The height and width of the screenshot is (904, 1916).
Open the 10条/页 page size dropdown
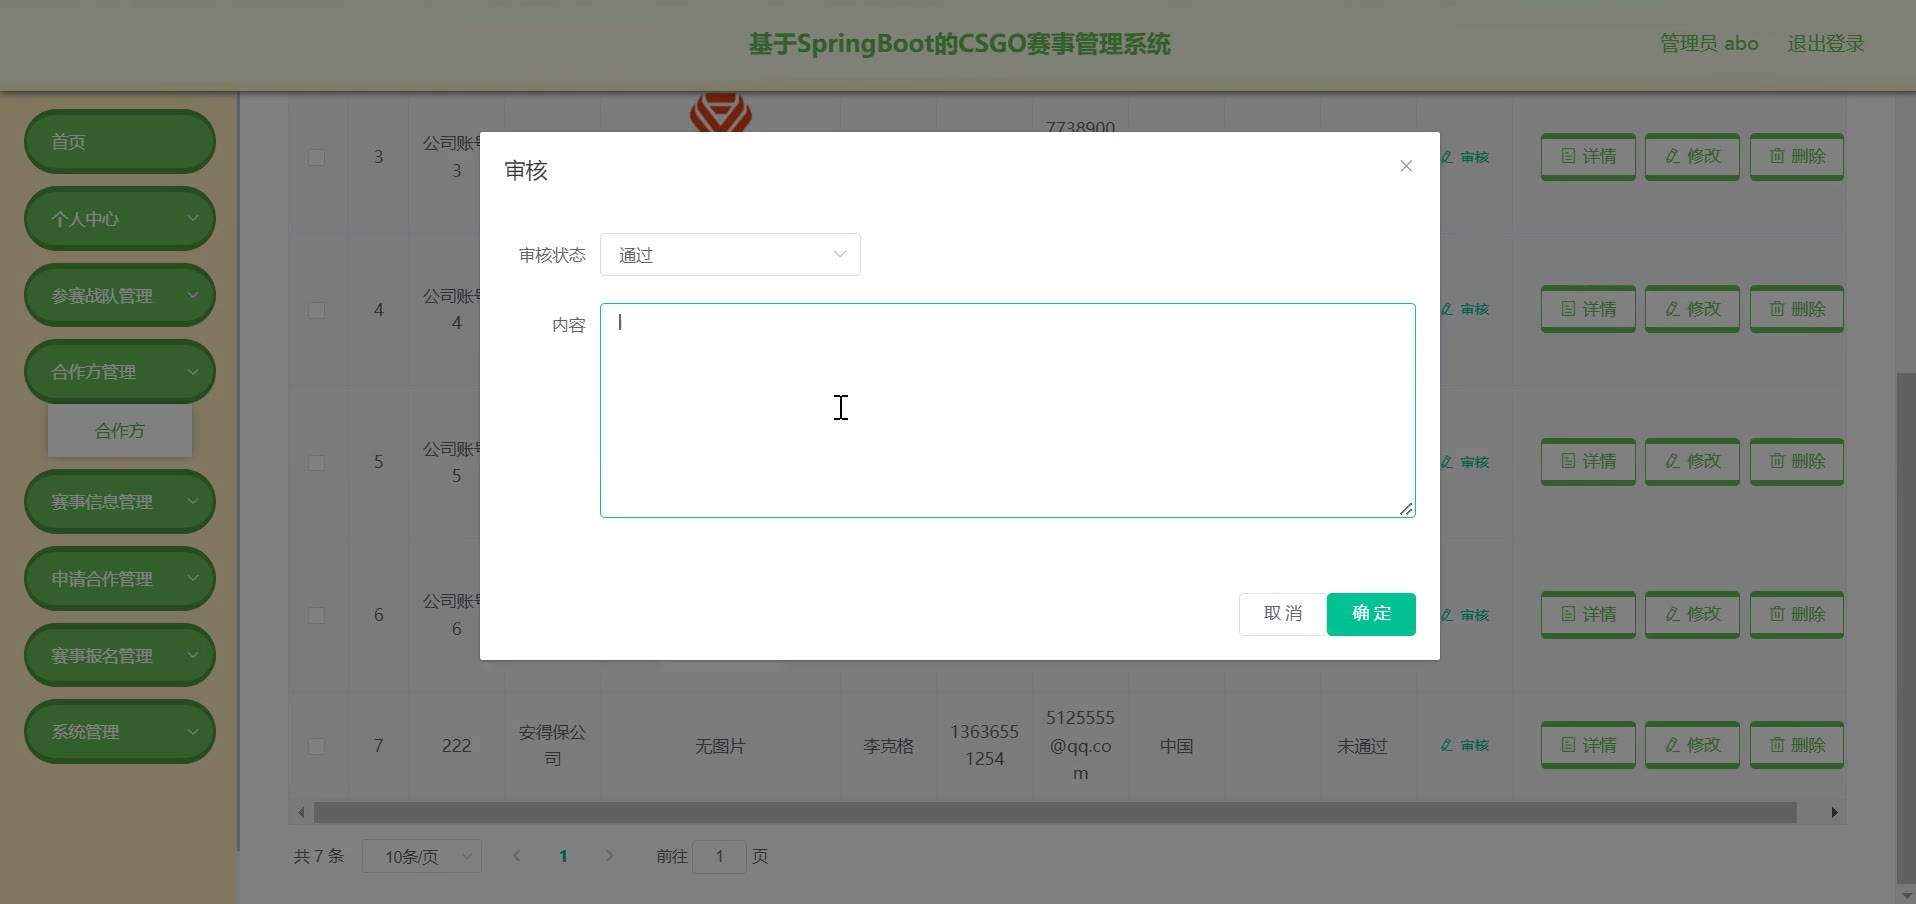pyautogui.click(x=422, y=857)
